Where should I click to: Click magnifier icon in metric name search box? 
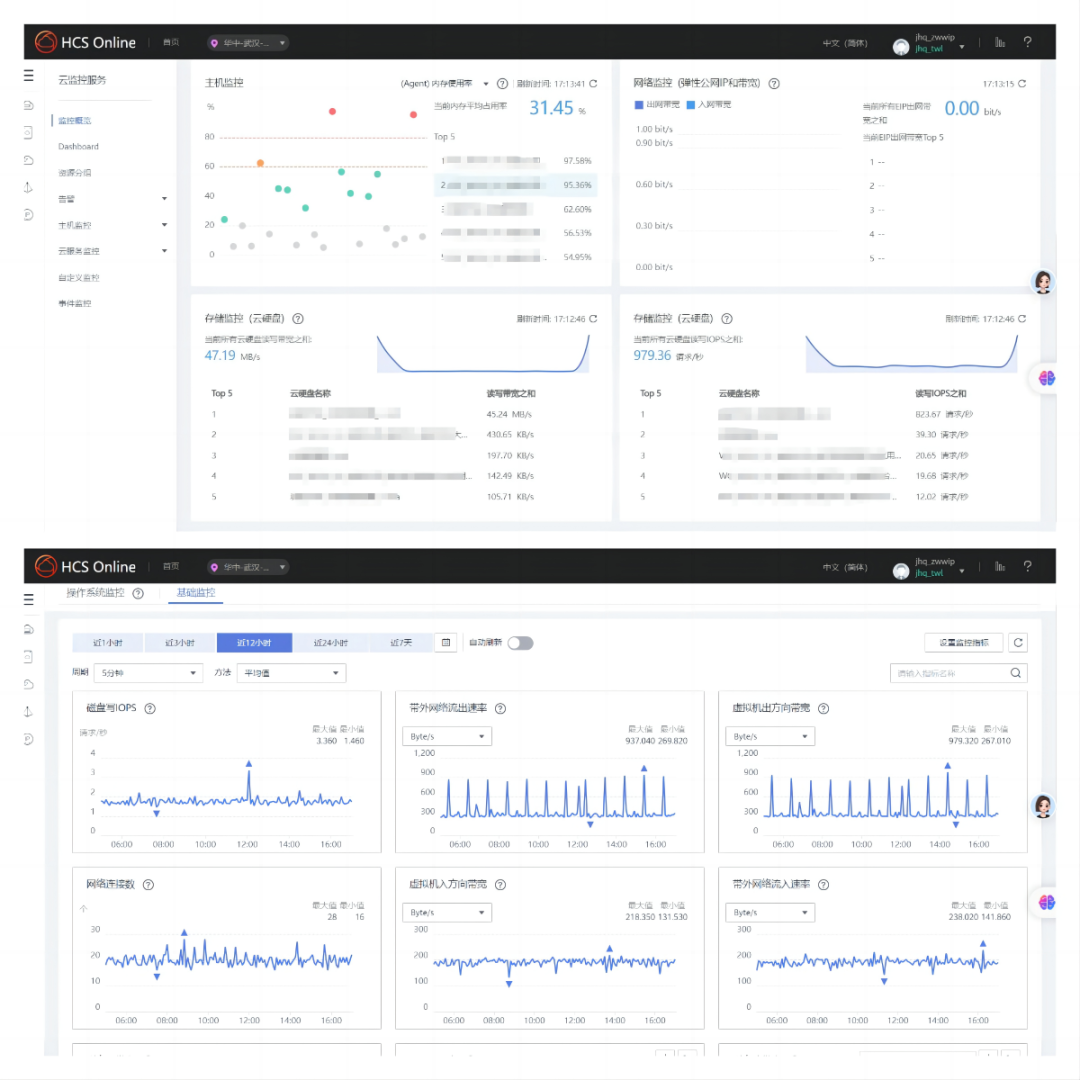point(1015,673)
